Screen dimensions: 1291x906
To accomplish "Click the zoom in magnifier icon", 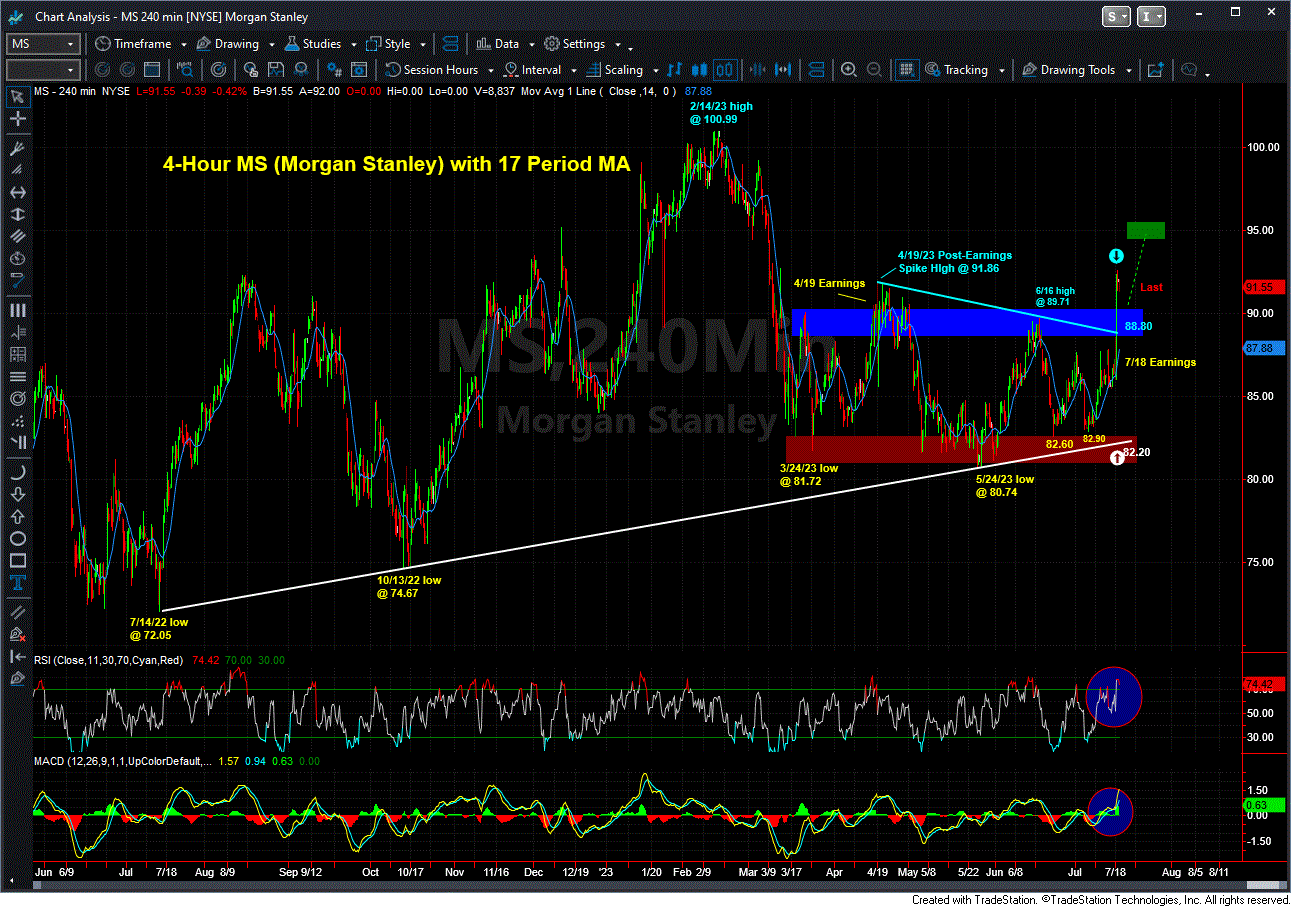I will (849, 70).
